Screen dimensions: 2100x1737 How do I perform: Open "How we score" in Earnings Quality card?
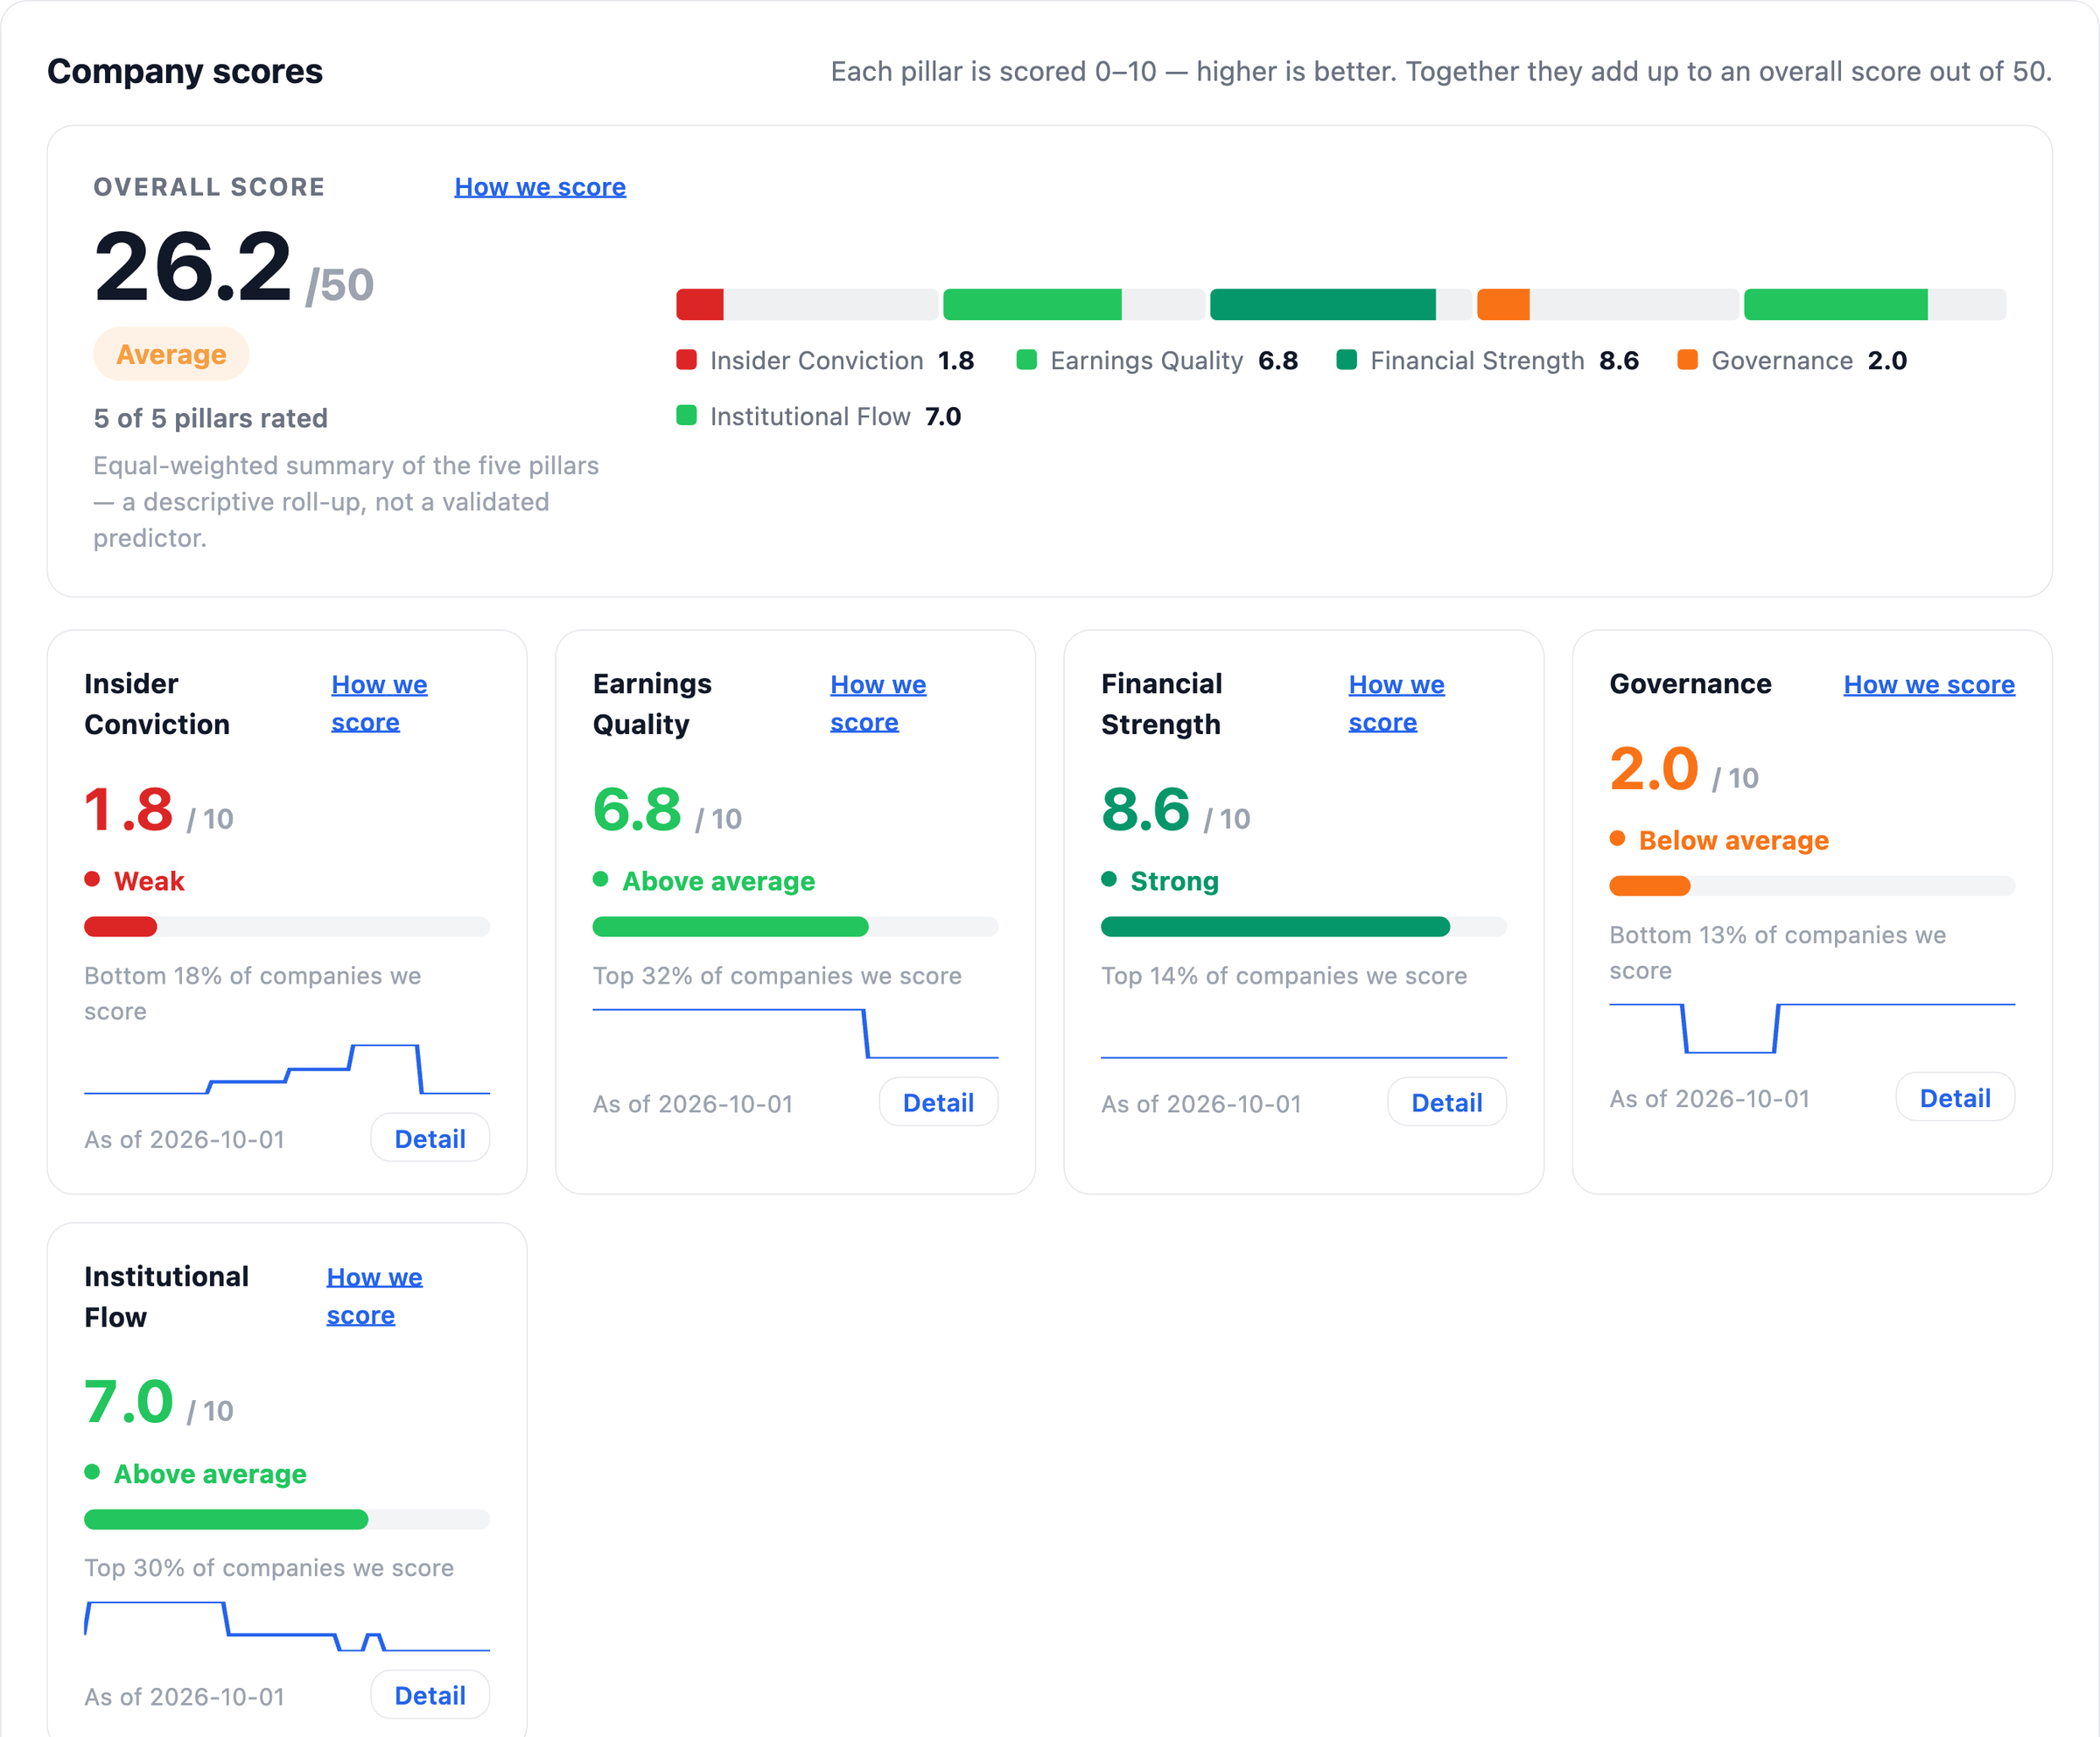click(x=878, y=704)
